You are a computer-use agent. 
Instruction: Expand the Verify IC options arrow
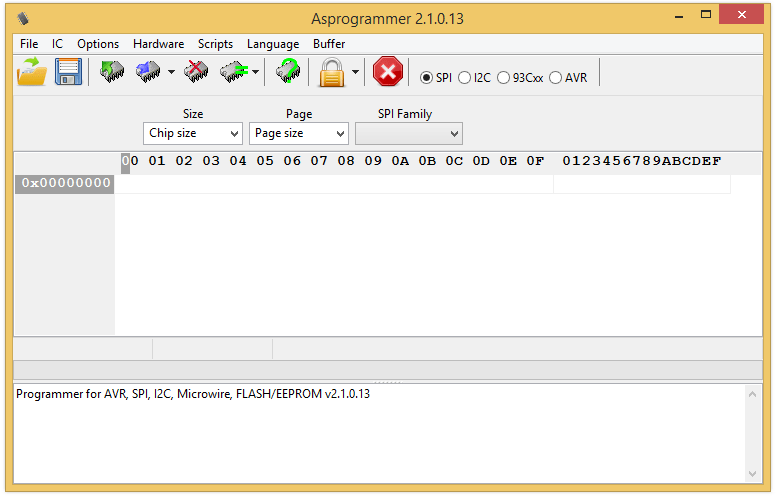click(255, 72)
